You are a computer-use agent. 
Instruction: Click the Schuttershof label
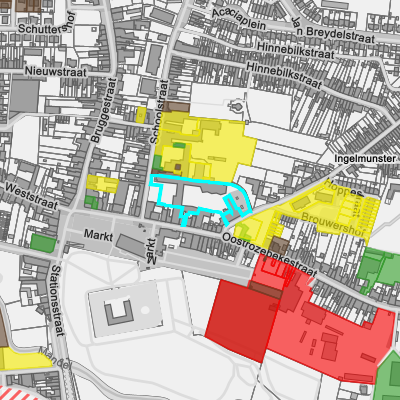pyautogui.click(x=46, y=25)
